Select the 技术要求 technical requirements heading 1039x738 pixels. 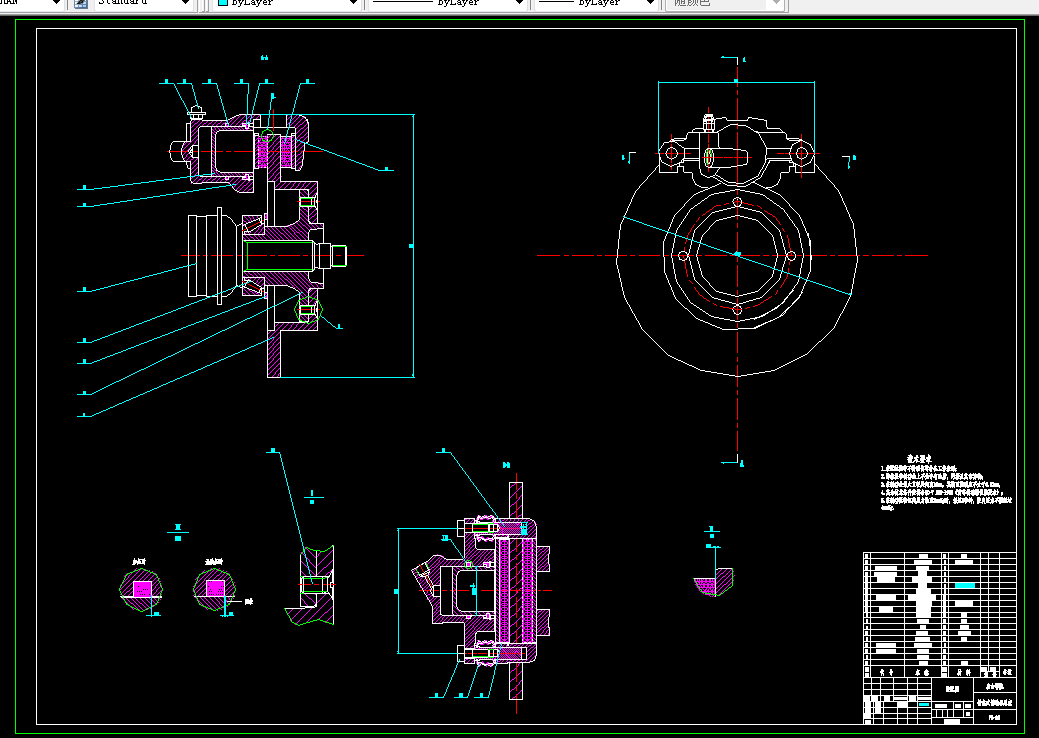click(919, 458)
